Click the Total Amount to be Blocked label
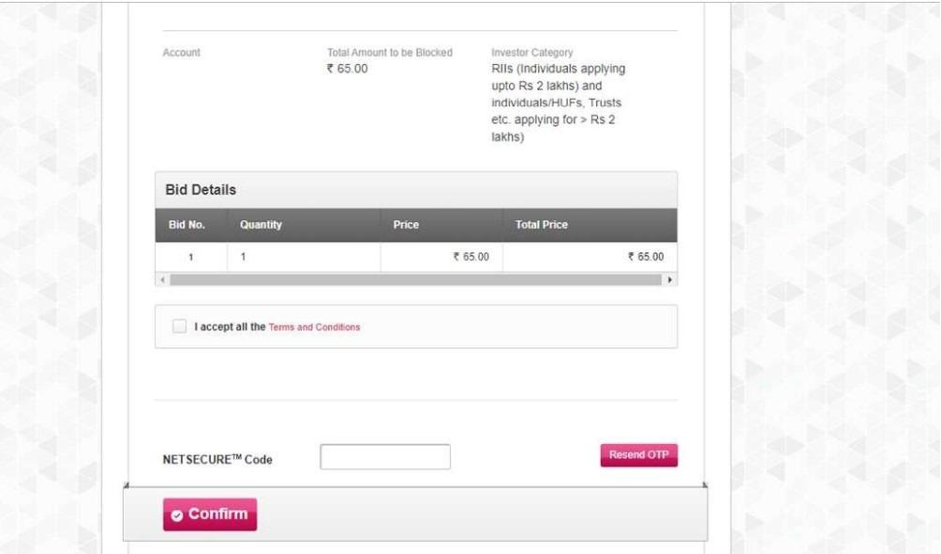941x554 pixels. click(390, 52)
